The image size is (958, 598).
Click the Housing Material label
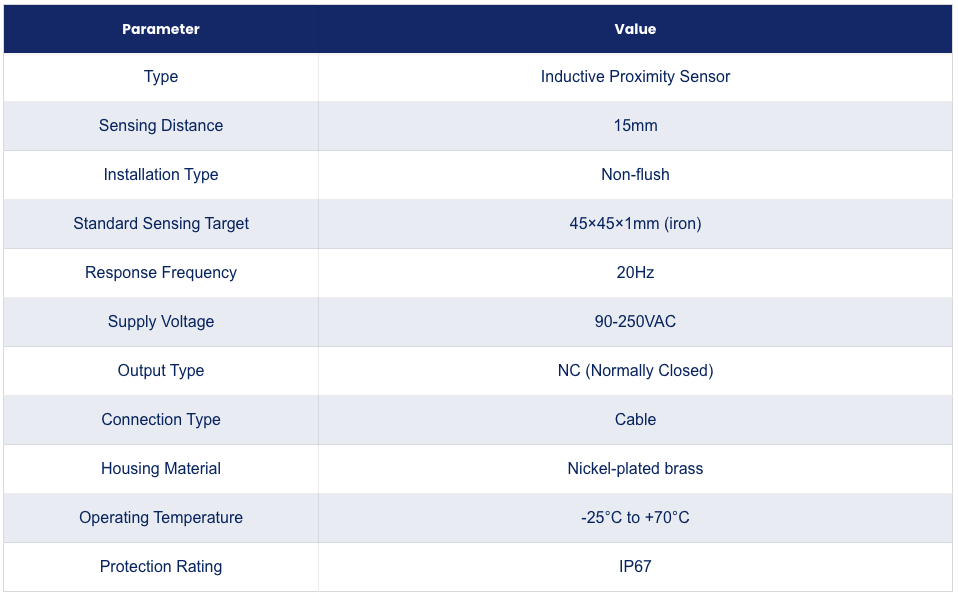tap(161, 469)
